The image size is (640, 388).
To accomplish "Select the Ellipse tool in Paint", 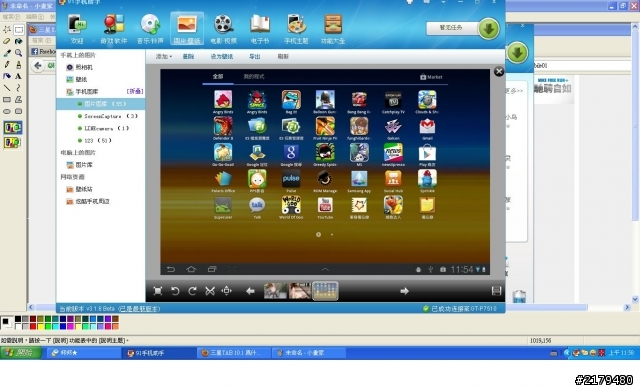I will 7,111.
